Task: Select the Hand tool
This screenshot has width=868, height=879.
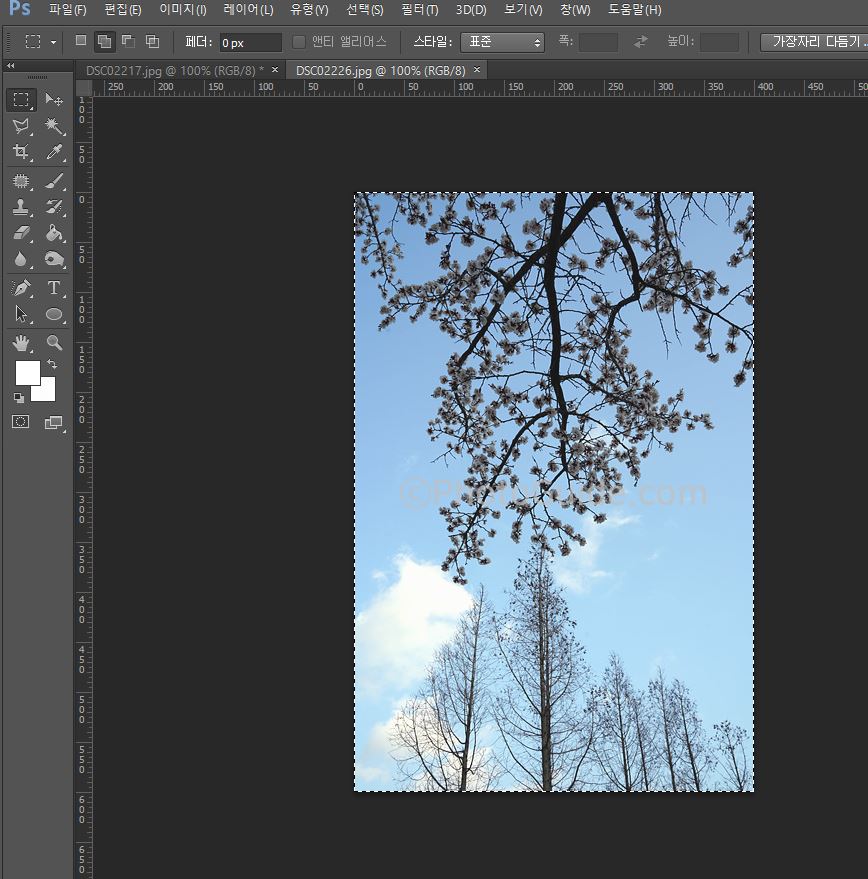Action: 21,343
